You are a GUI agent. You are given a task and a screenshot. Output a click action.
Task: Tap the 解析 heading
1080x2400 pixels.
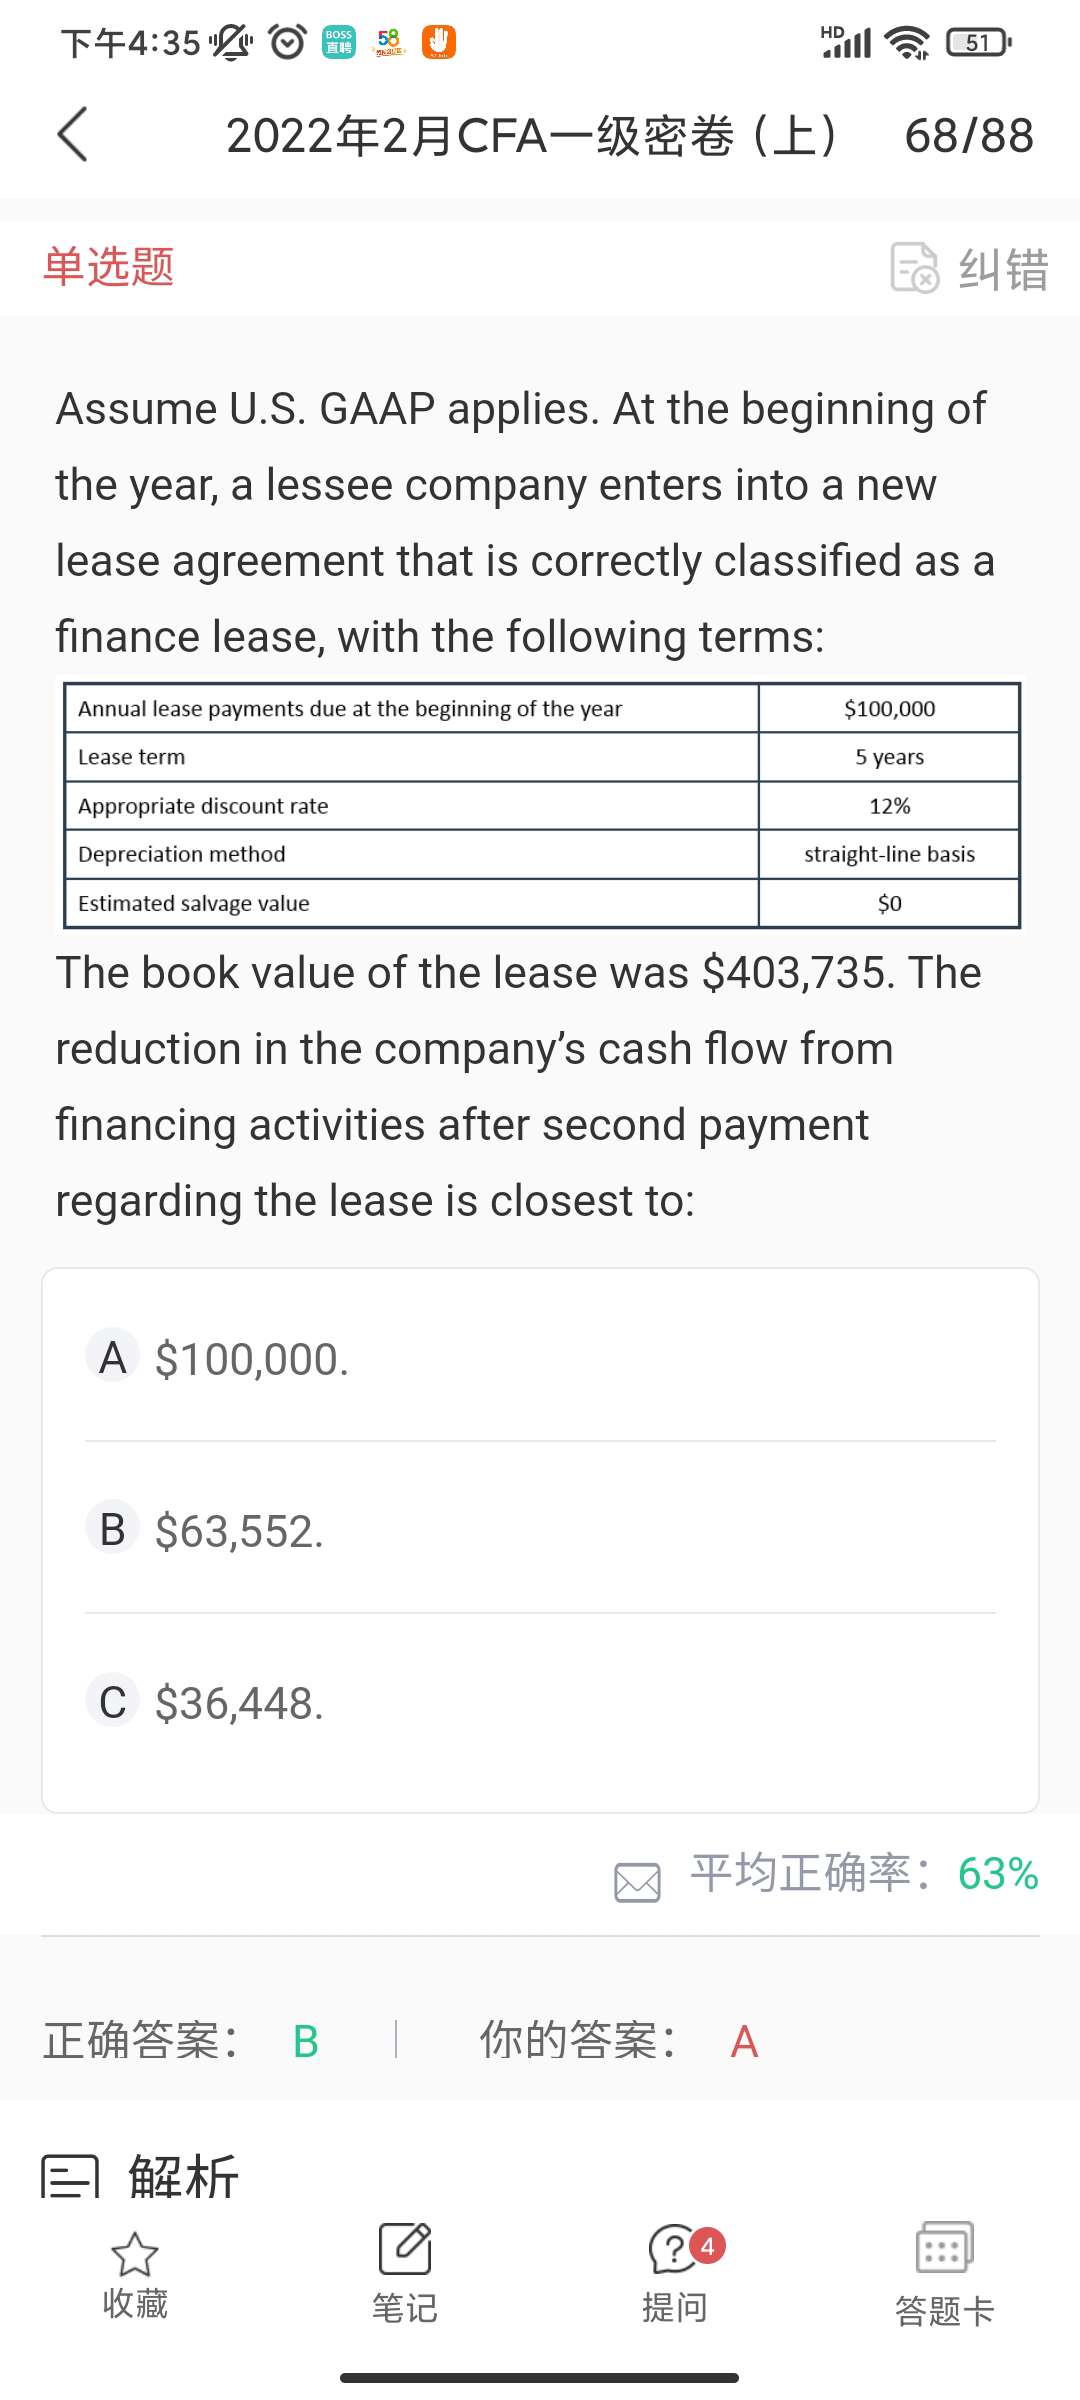point(184,2176)
